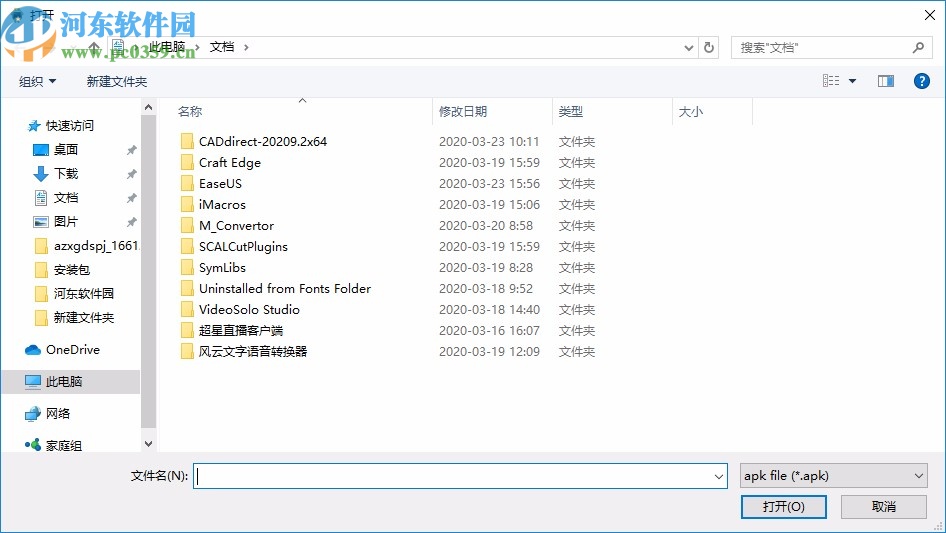Select the 风云文字语音转换器 folder name
The height and width of the screenshot is (533, 946).
pos(253,351)
